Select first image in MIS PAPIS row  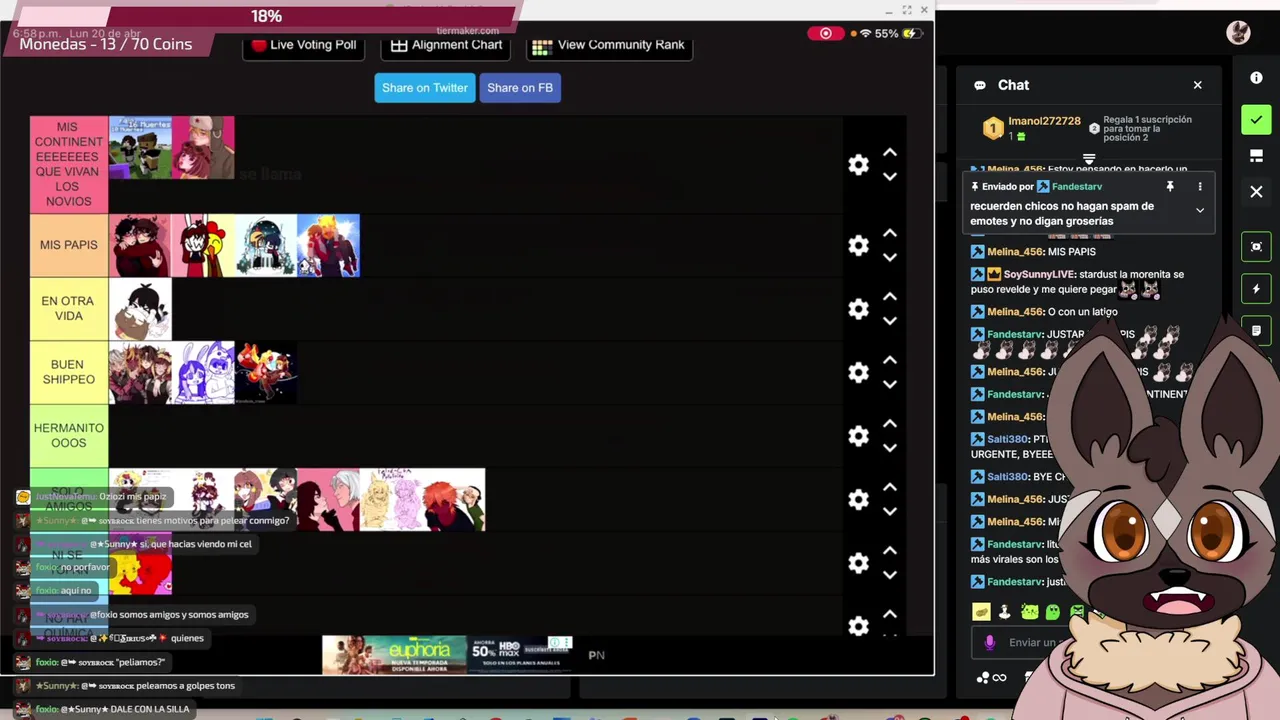coord(140,245)
